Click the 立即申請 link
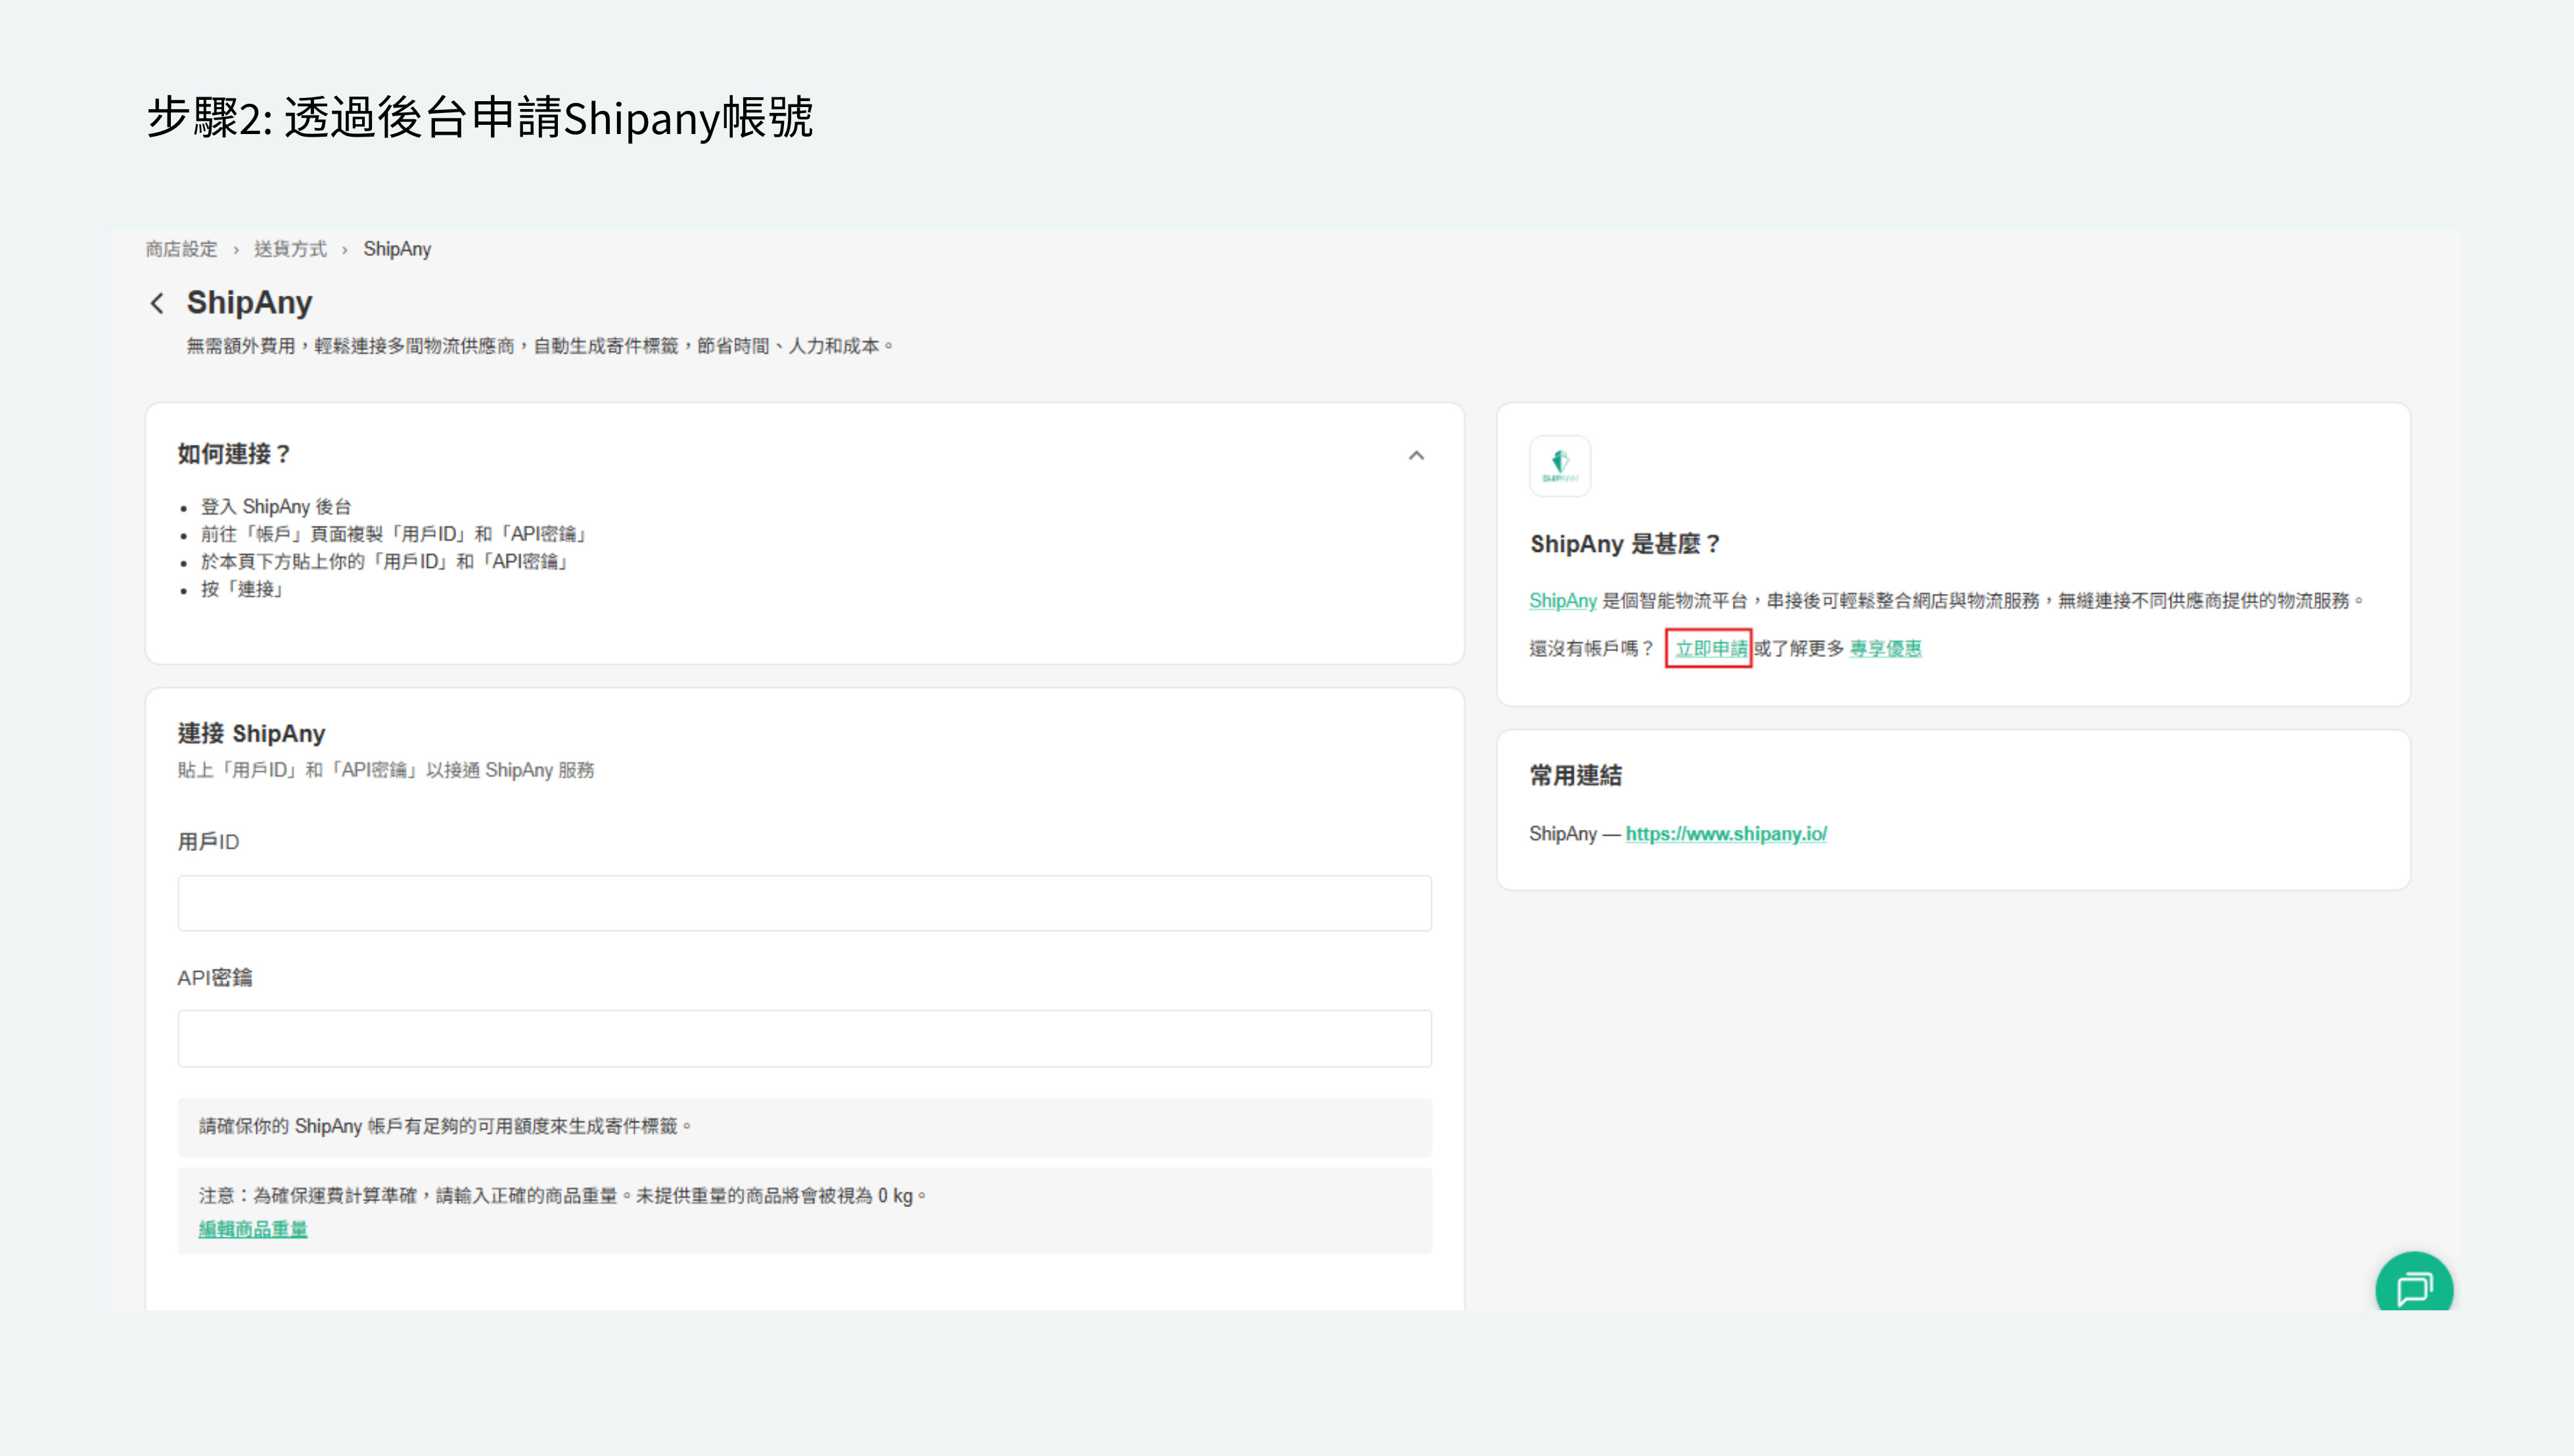 1710,648
